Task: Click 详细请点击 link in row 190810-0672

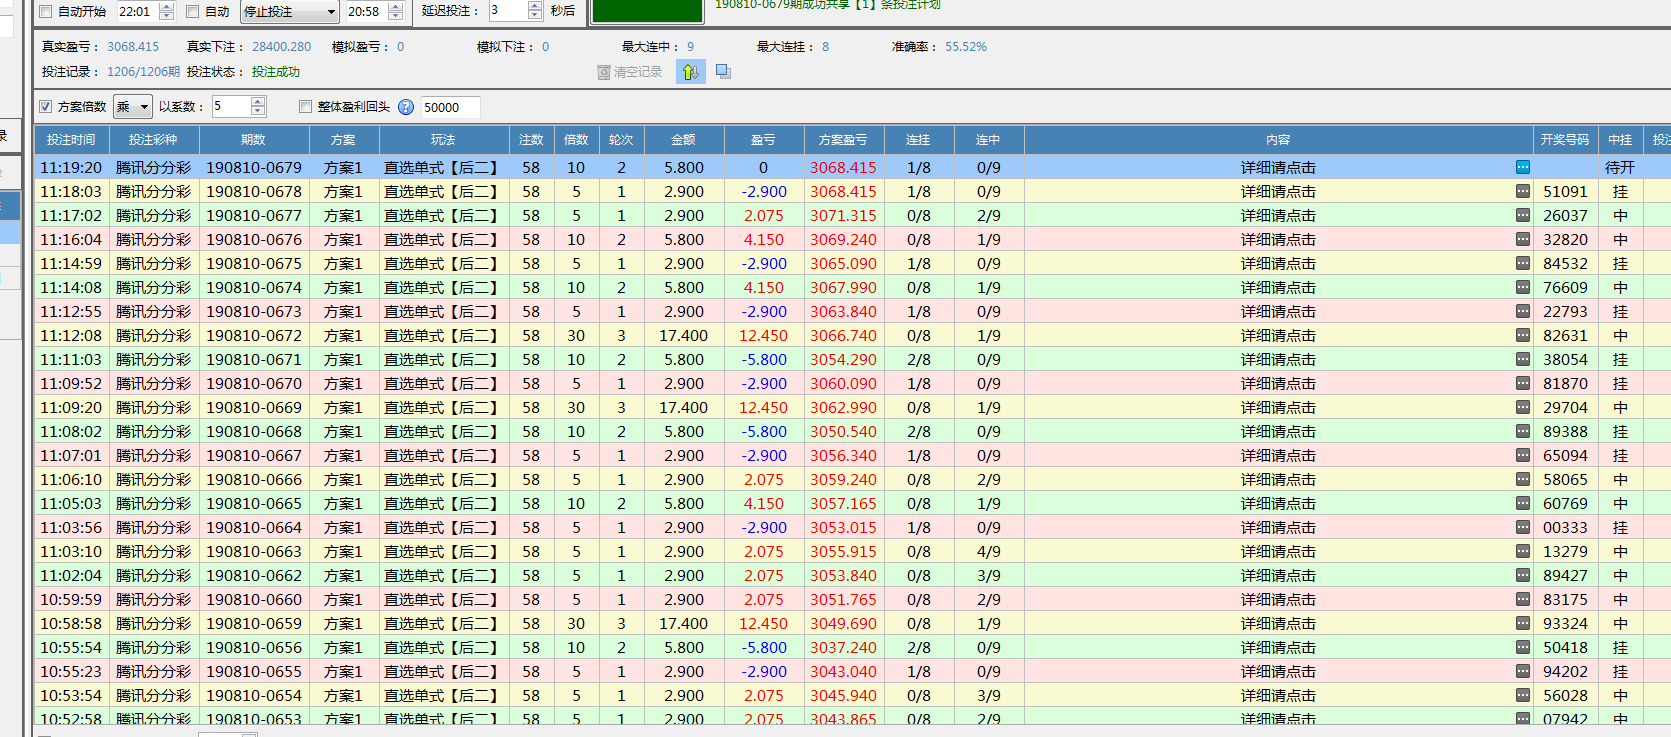Action: click(1278, 336)
